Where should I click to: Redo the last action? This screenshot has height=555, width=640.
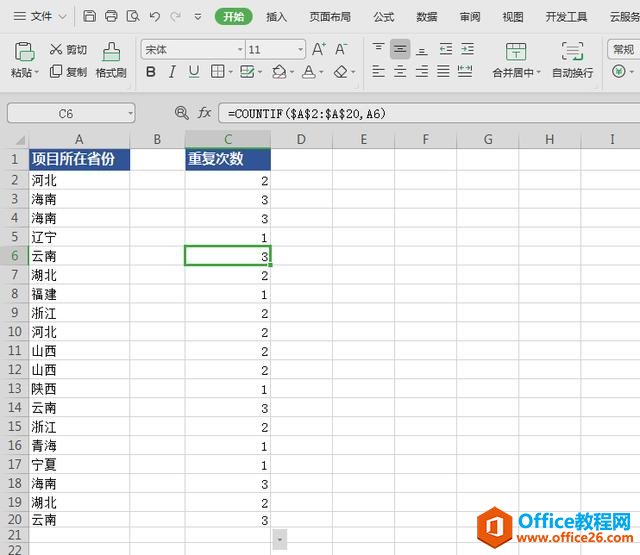176,16
